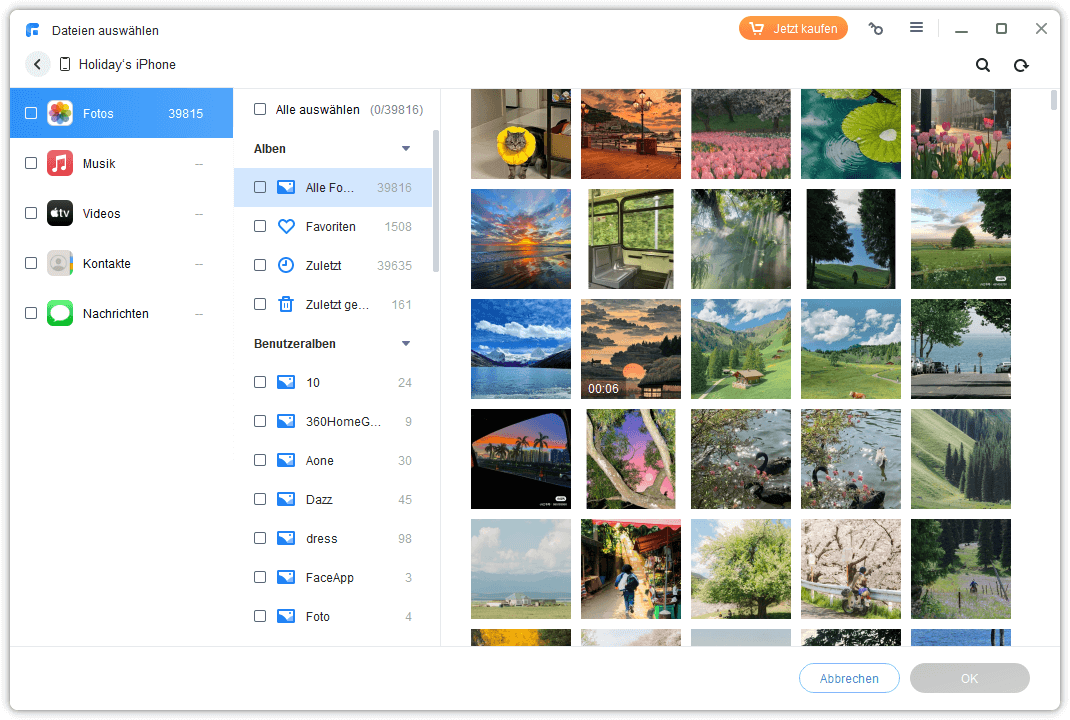Open the search magnifier icon

click(x=983, y=65)
